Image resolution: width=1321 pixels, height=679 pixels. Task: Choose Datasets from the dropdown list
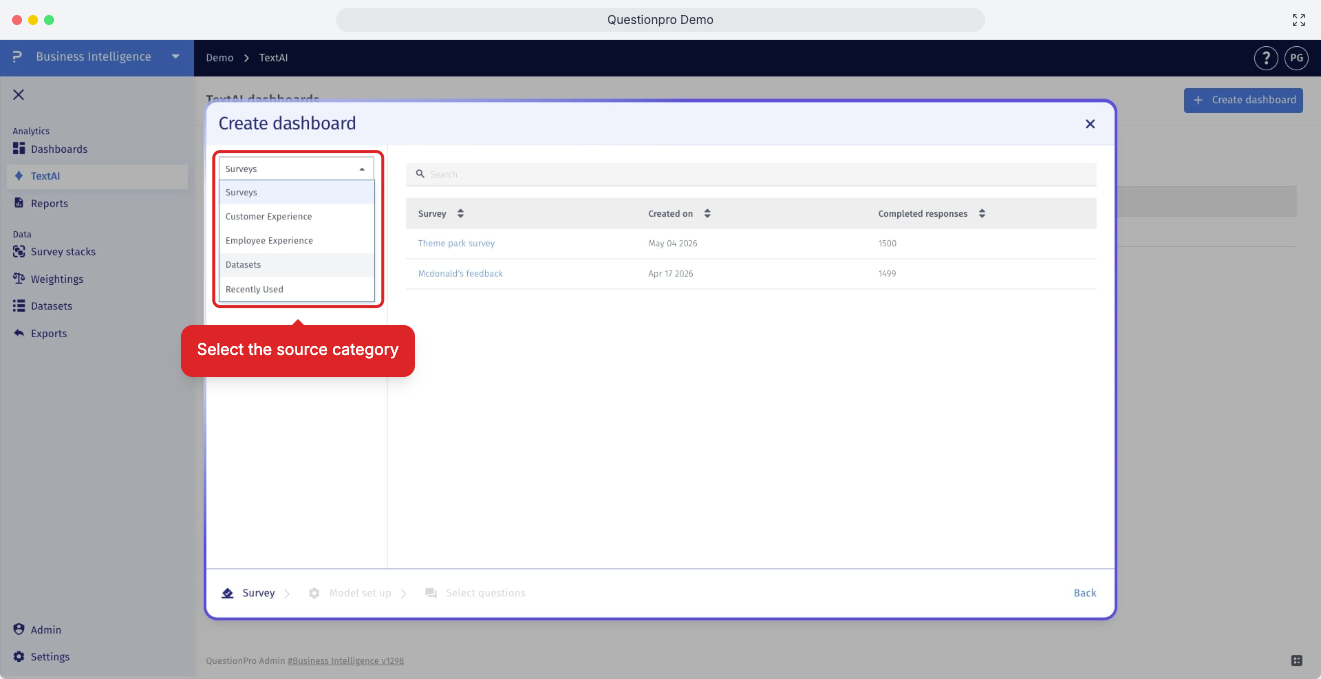[x=297, y=265]
